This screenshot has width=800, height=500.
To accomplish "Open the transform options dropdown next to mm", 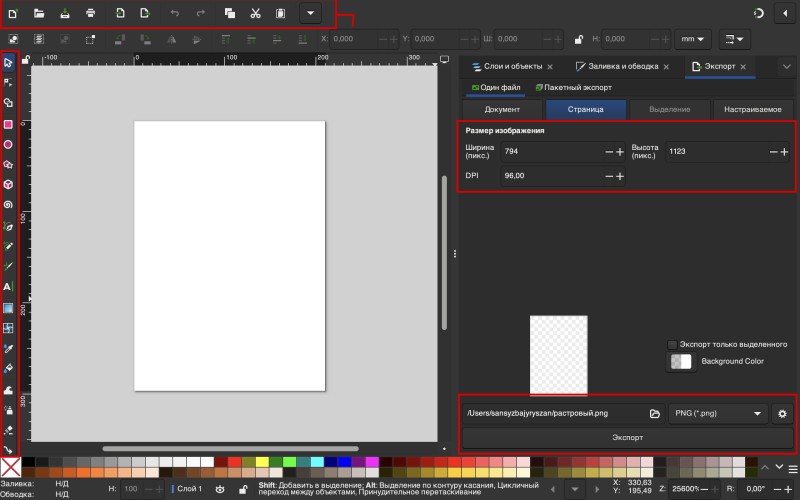I will (x=735, y=39).
